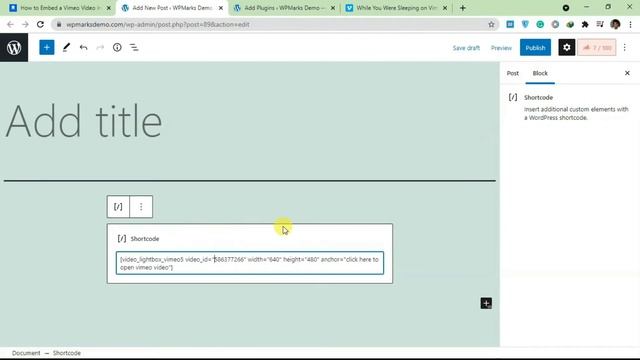This screenshot has width=640, height=360.
Task: Close the How to Embed Vimeo tab
Action: click(109, 8)
